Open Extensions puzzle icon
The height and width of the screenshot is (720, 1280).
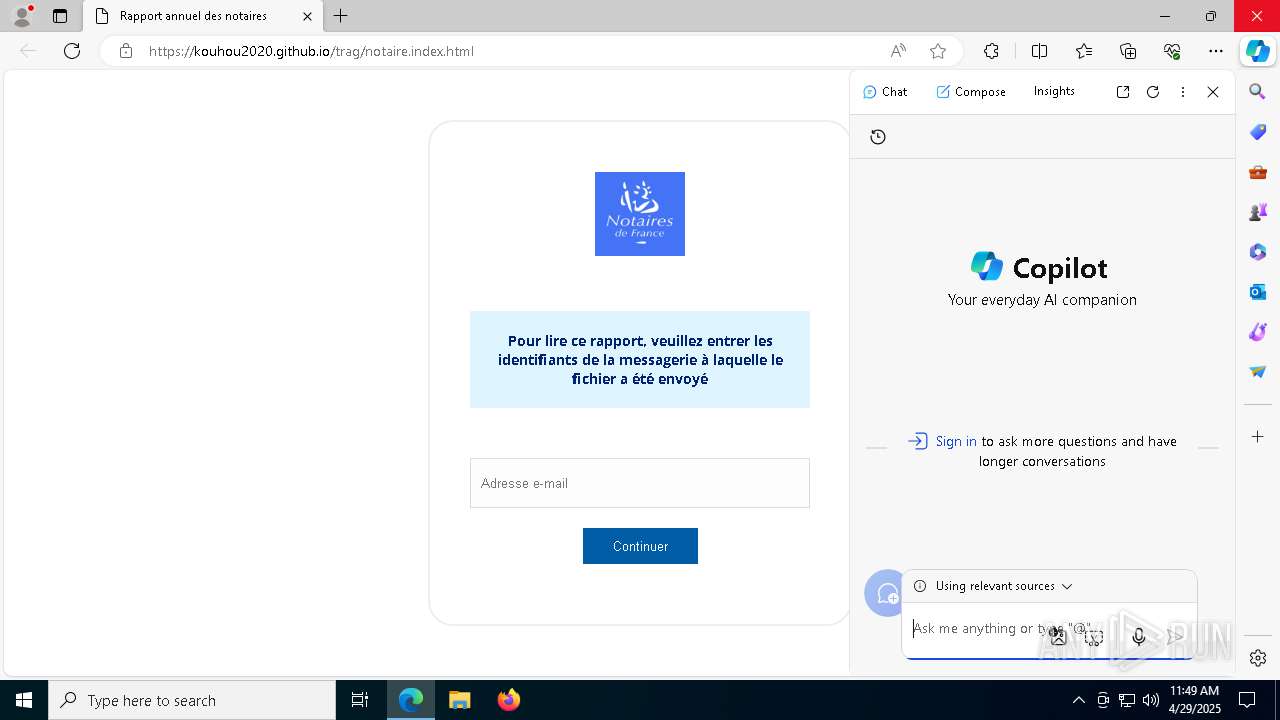pyautogui.click(x=991, y=51)
